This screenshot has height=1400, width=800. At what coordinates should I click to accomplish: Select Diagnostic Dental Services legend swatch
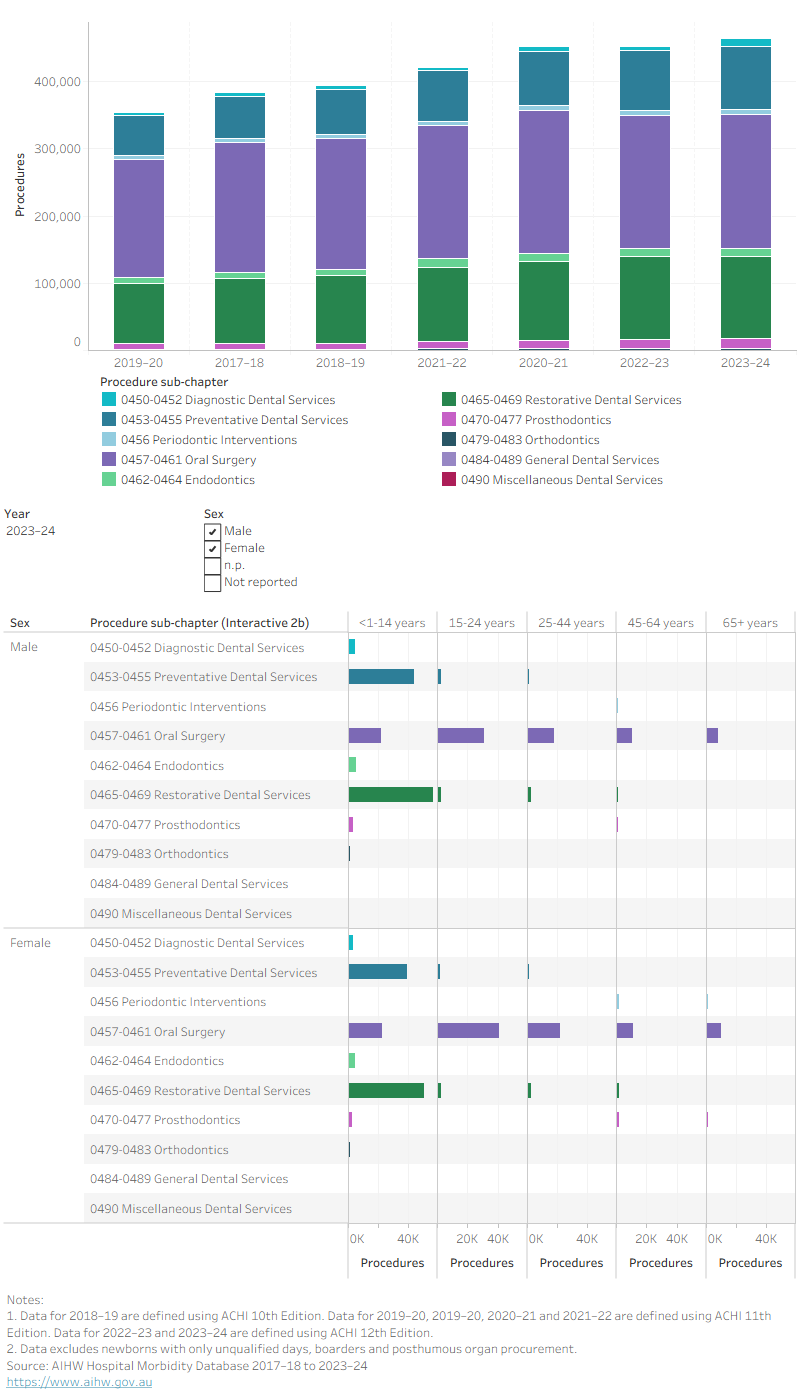[x=108, y=400]
